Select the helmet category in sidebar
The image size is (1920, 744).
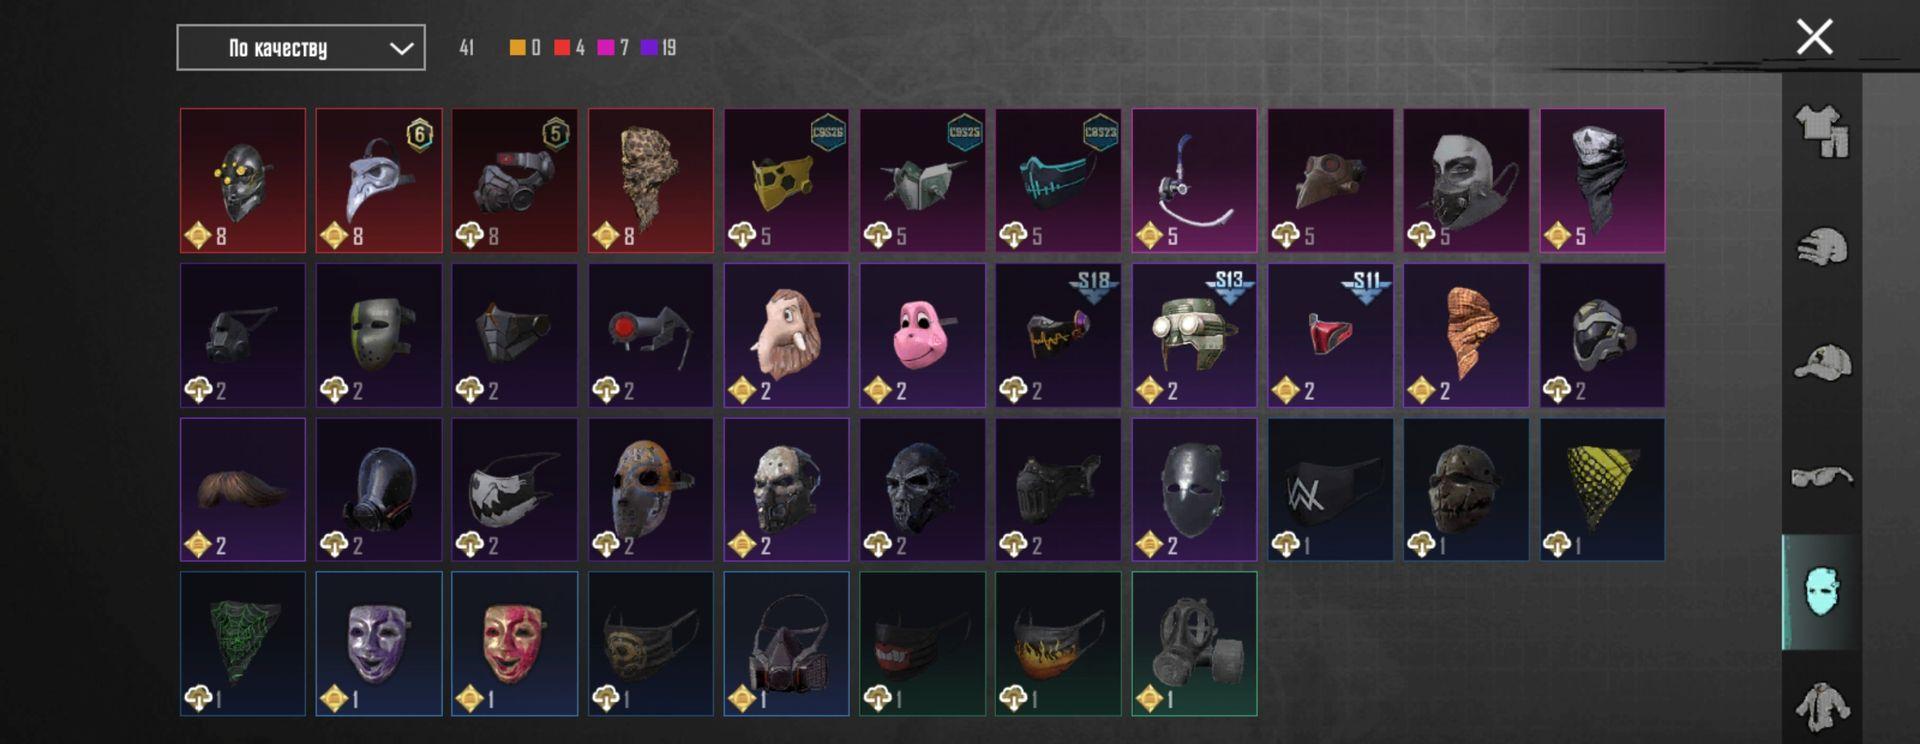point(1822,247)
